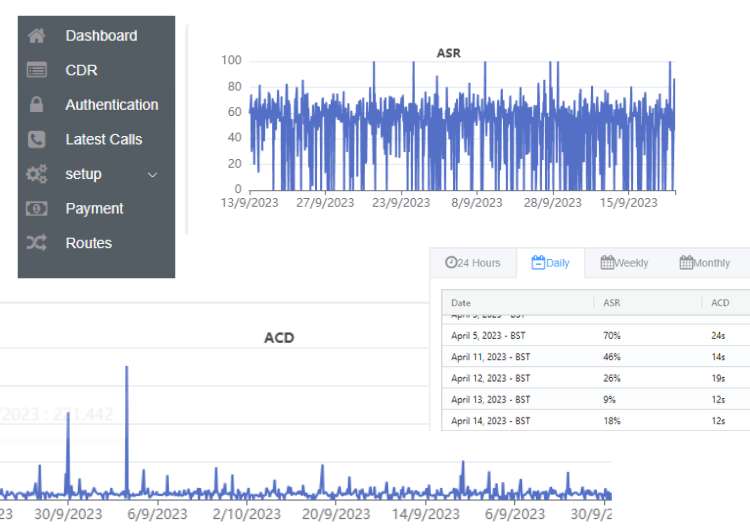Open the Payment money icon
The image size is (750, 530).
tap(37, 209)
